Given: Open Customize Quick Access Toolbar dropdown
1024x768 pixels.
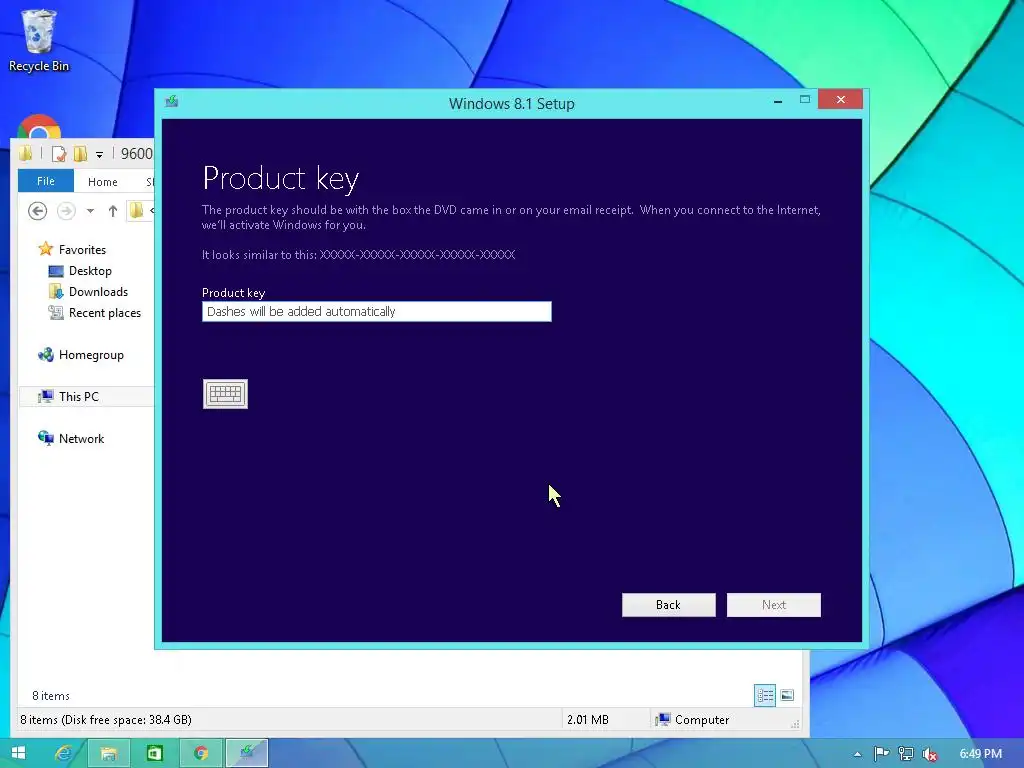Looking at the screenshot, I should (x=99, y=155).
